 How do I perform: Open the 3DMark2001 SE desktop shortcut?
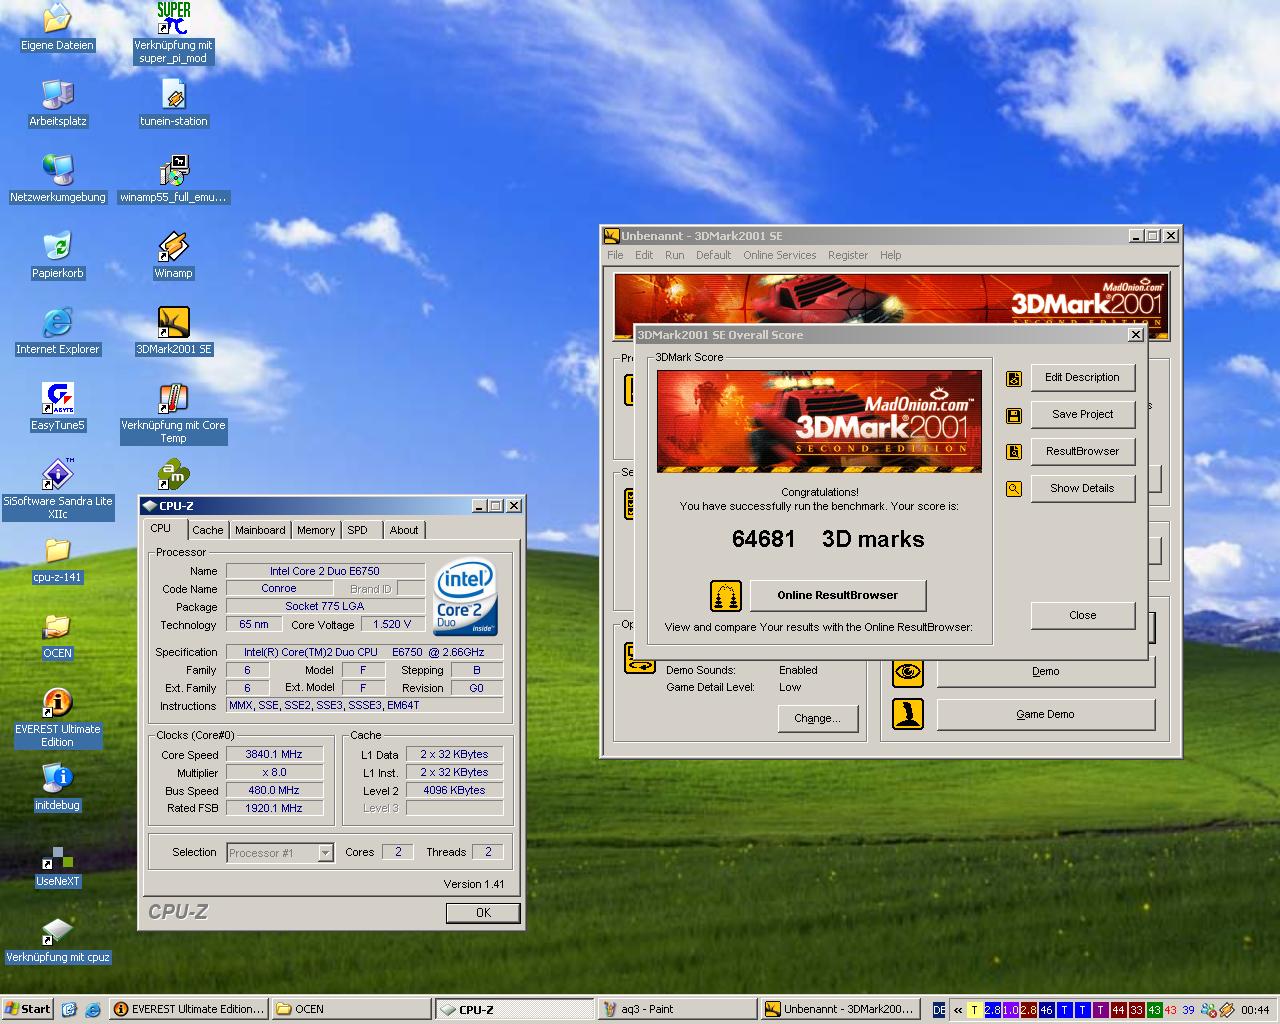[x=174, y=323]
